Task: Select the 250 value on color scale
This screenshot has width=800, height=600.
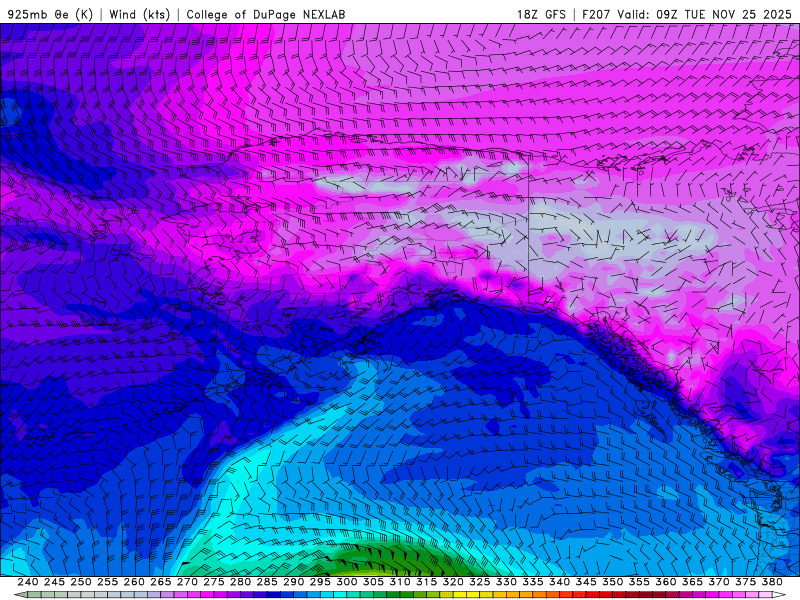Action: click(x=81, y=582)
